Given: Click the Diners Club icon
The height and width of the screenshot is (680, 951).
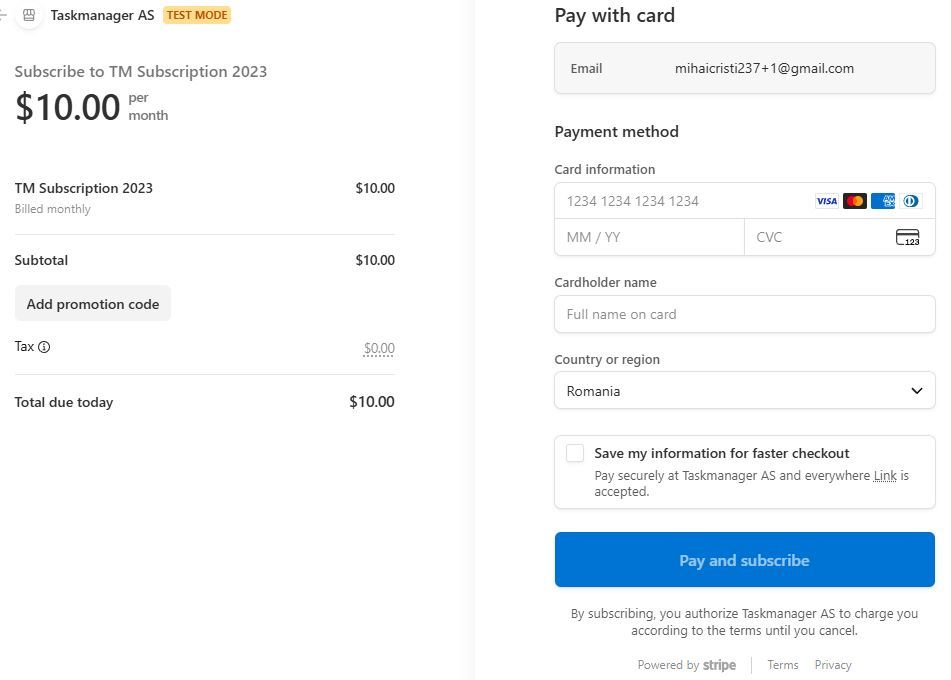Looking at the screenshot, I should tap(910, 201).
